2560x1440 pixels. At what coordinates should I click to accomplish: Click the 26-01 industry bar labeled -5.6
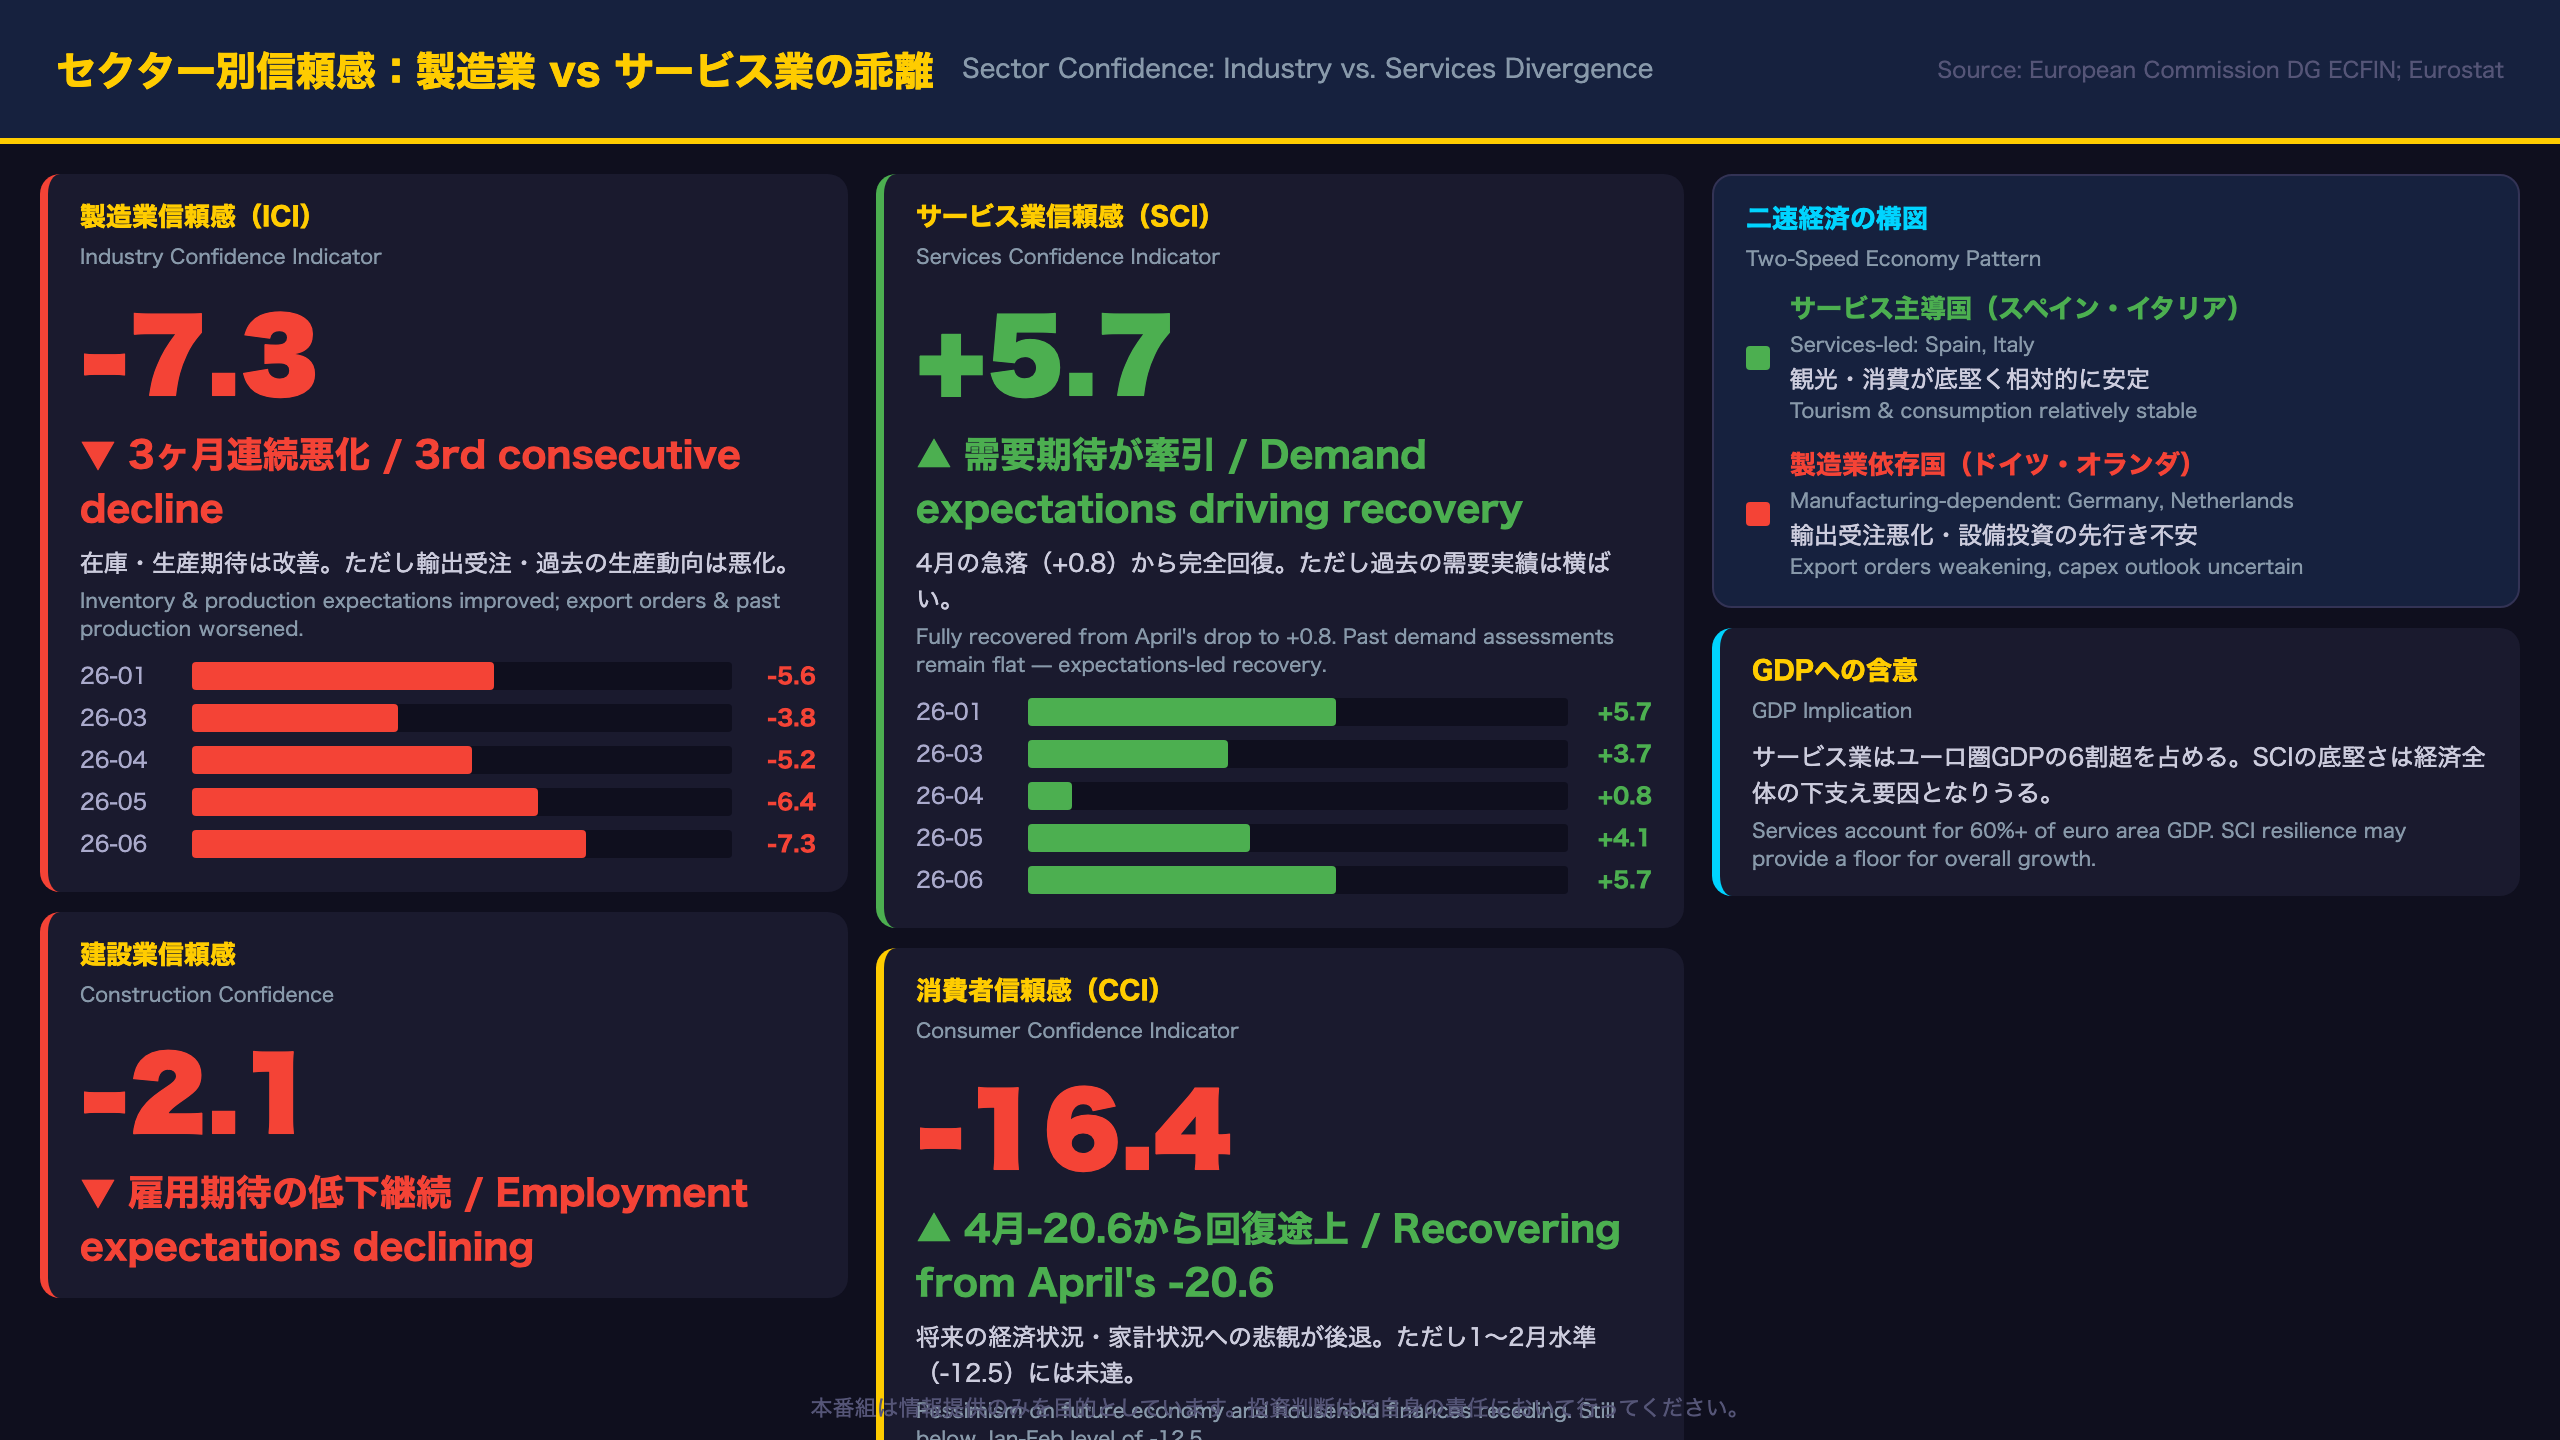tap(461, 676)
